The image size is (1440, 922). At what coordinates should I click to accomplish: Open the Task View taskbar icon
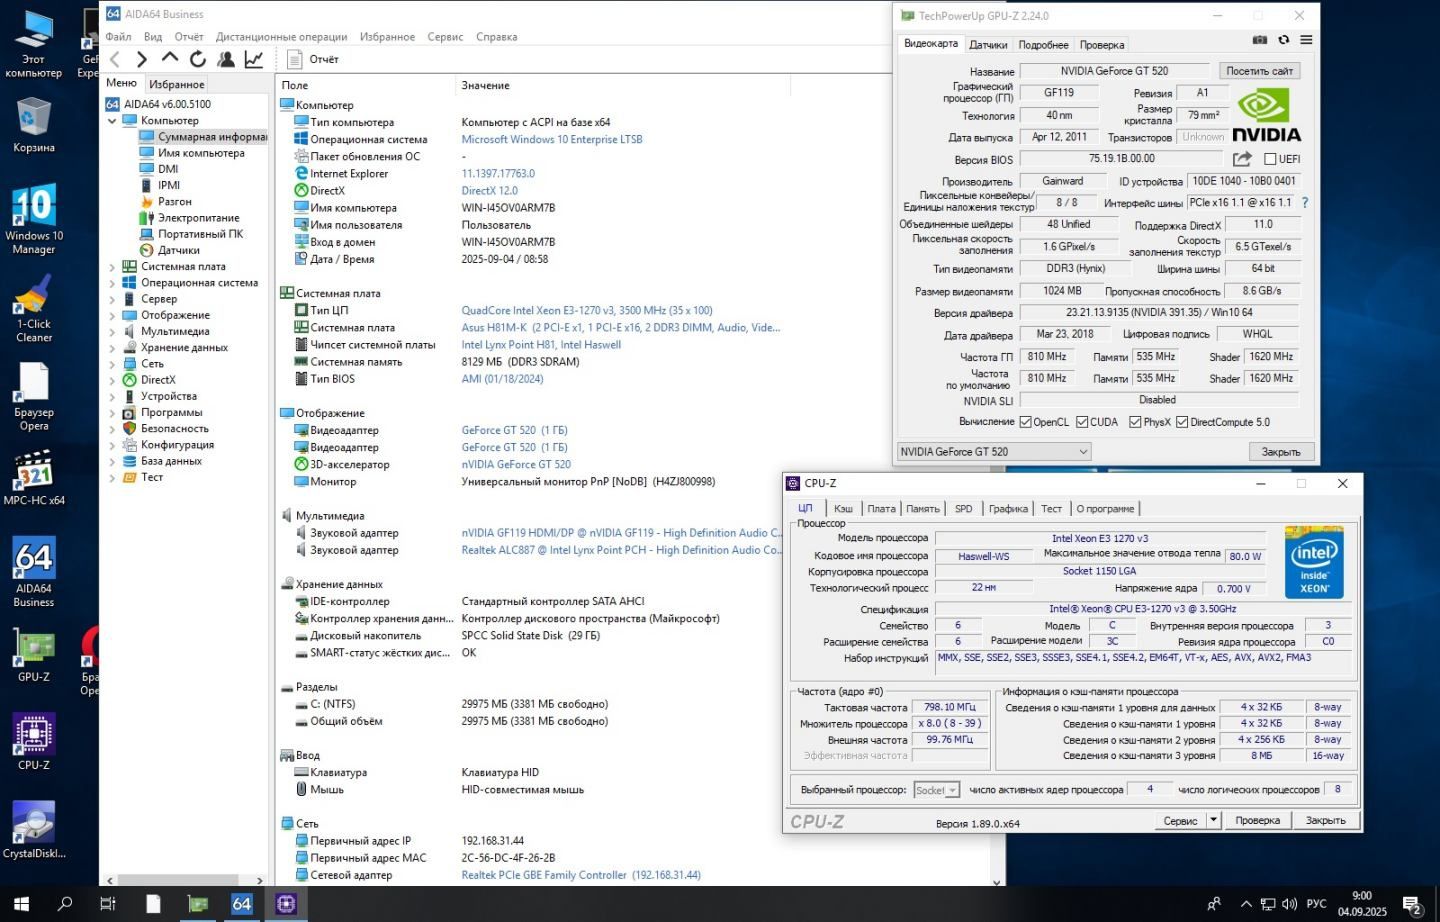108,904
